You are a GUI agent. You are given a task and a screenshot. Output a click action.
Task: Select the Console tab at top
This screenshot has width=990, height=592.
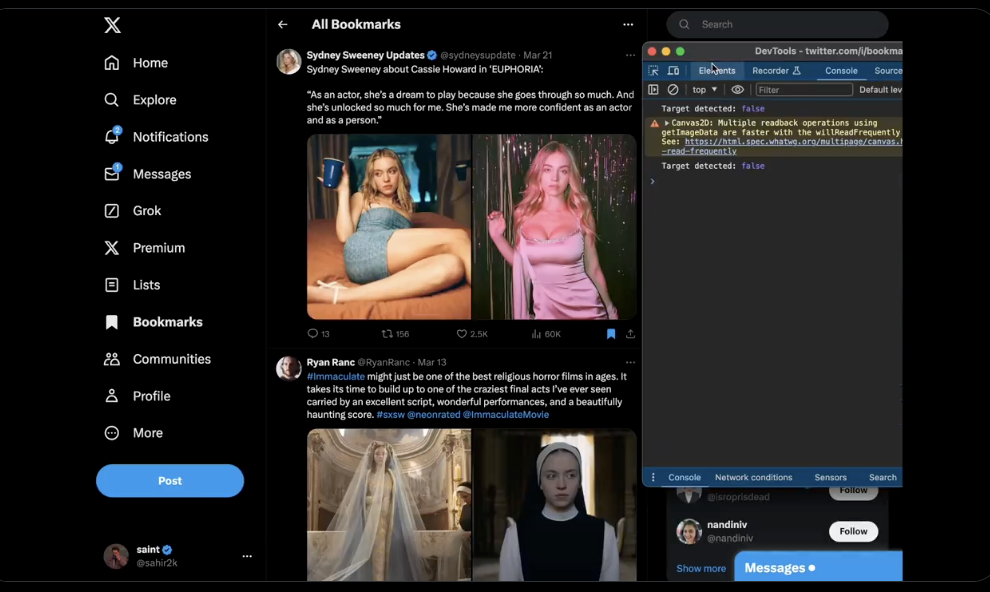point(841,71)
